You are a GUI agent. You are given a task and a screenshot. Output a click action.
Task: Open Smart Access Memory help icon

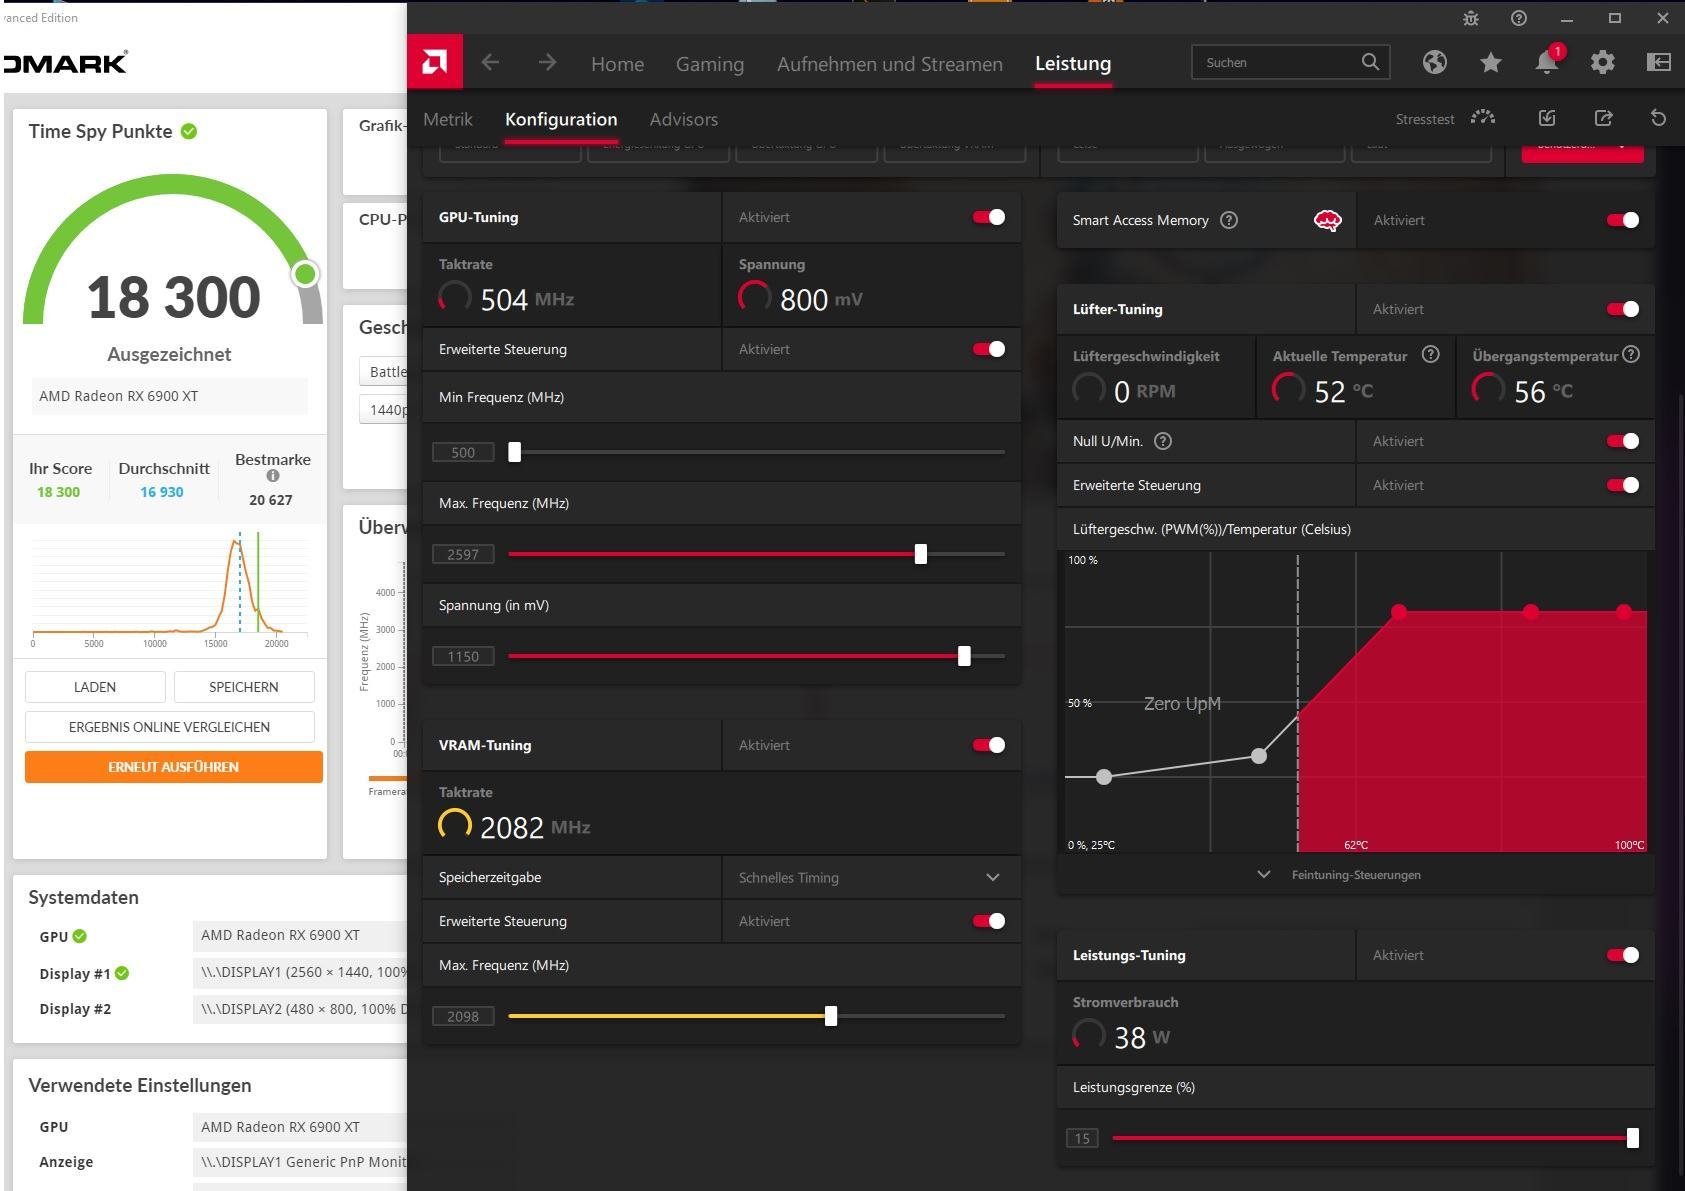(x=1229, y=220)
